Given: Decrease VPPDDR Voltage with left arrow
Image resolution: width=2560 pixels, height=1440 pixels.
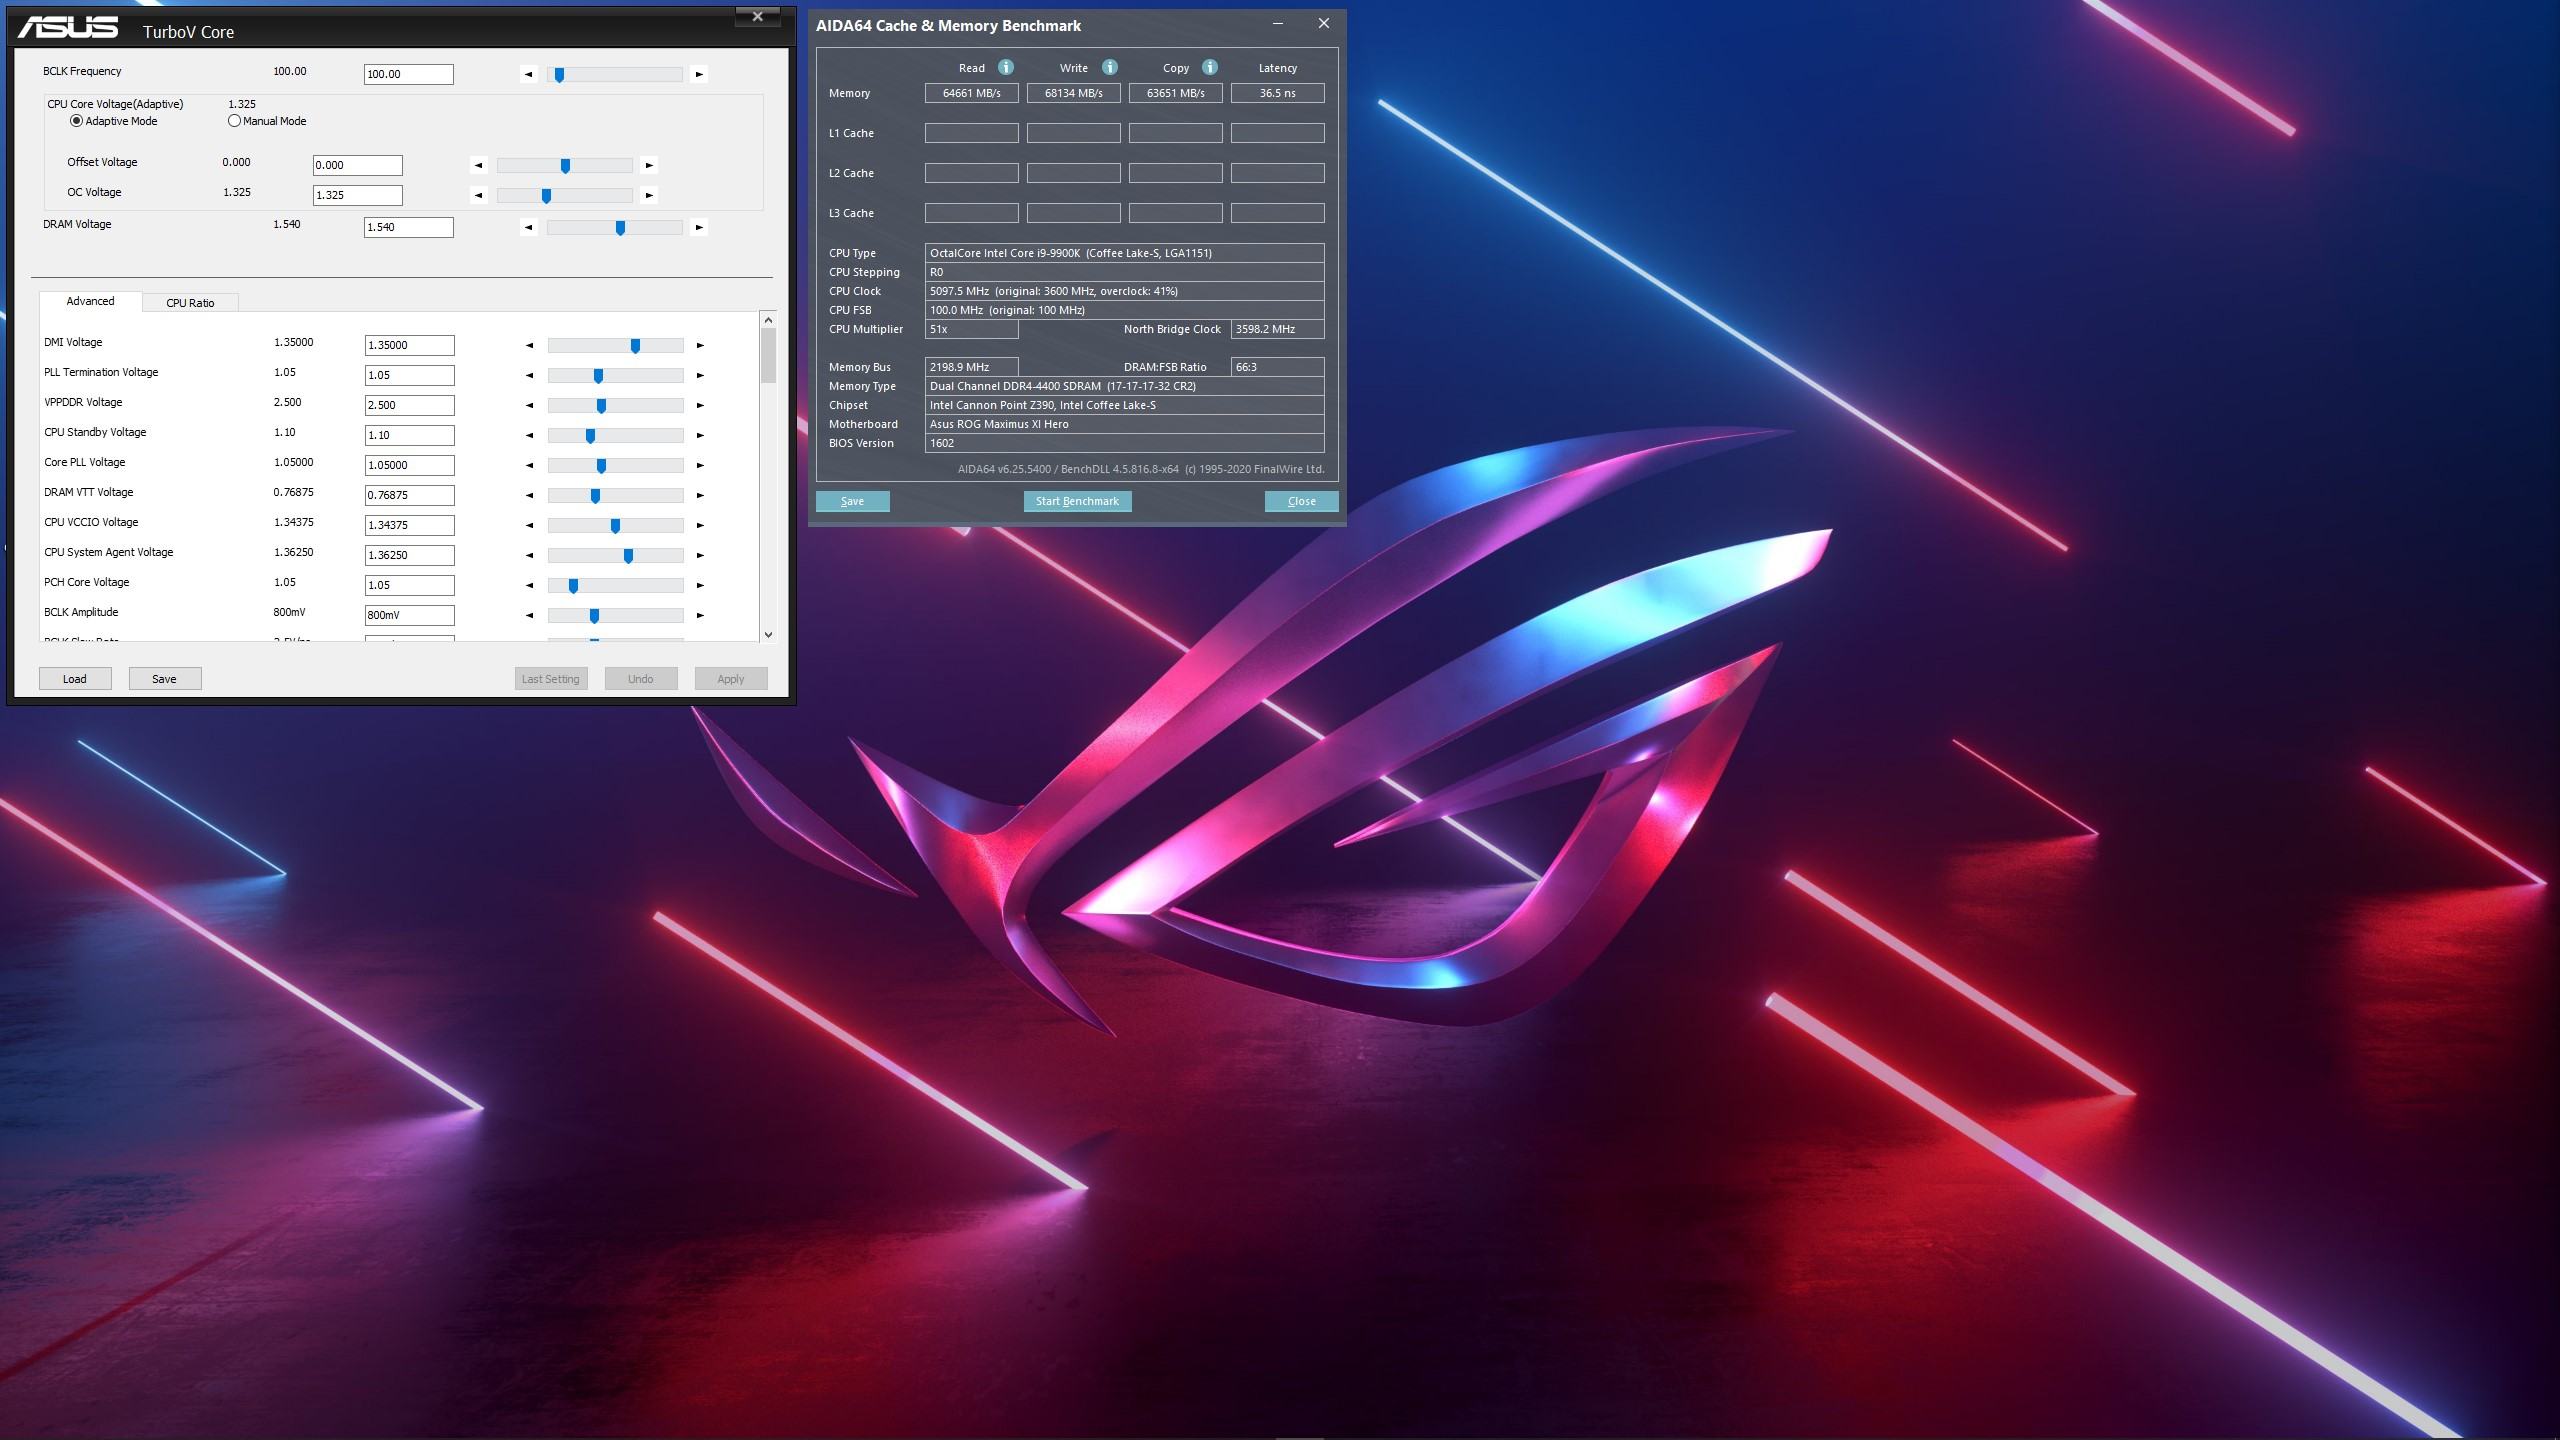Looking at the screenshot, I should pyautogui.click(x=529, y=405).
